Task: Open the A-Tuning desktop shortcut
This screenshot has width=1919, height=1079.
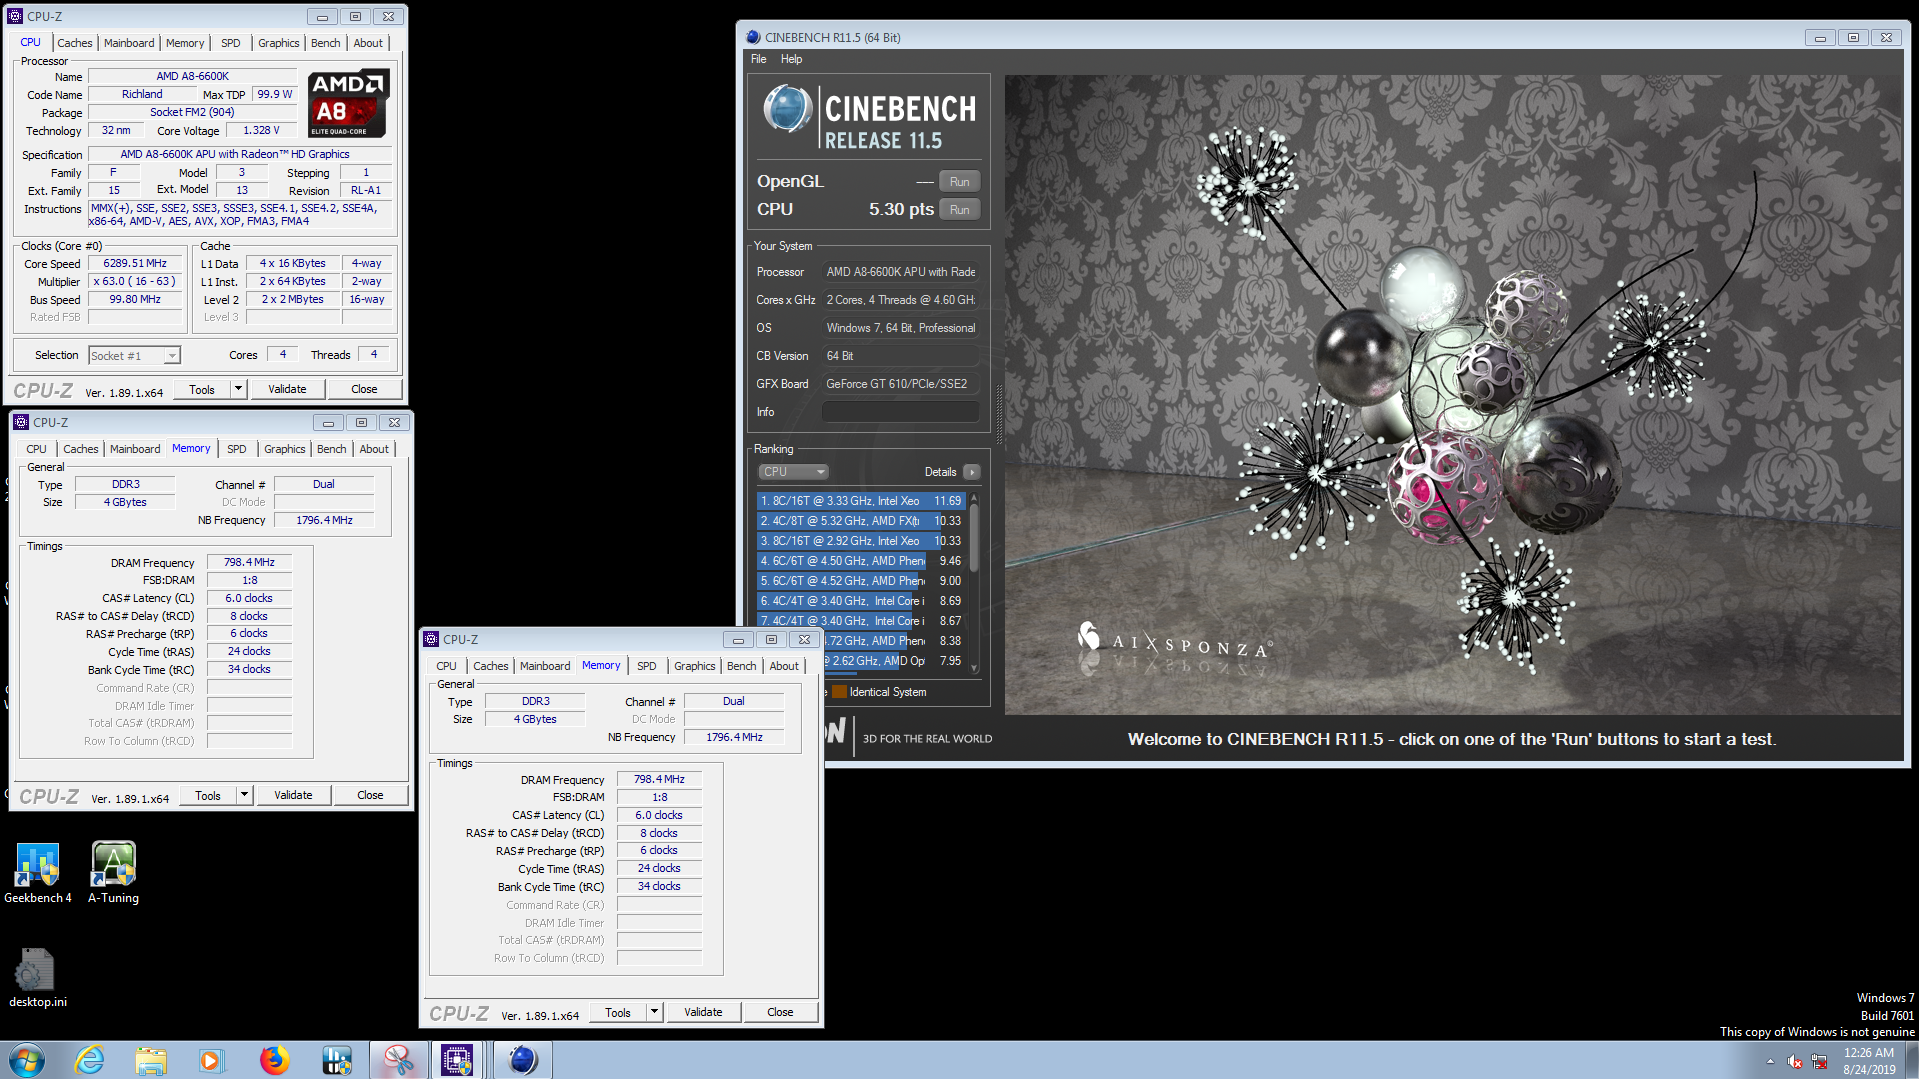Action: (113, 873)
